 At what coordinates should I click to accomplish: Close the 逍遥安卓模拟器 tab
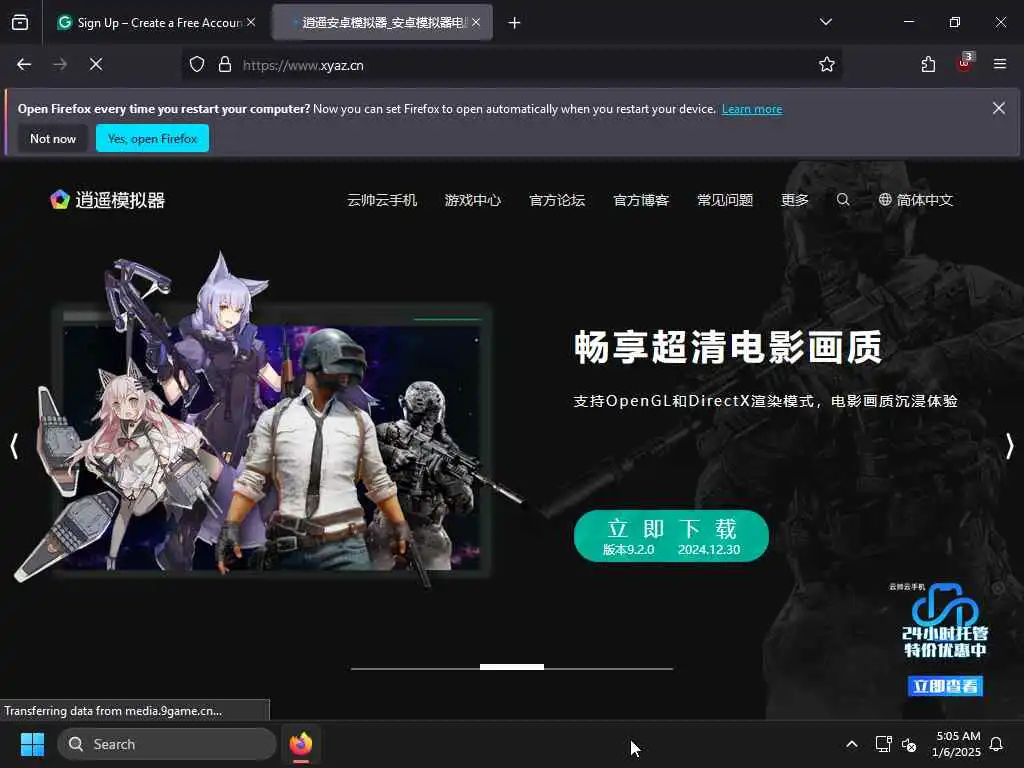476,22
